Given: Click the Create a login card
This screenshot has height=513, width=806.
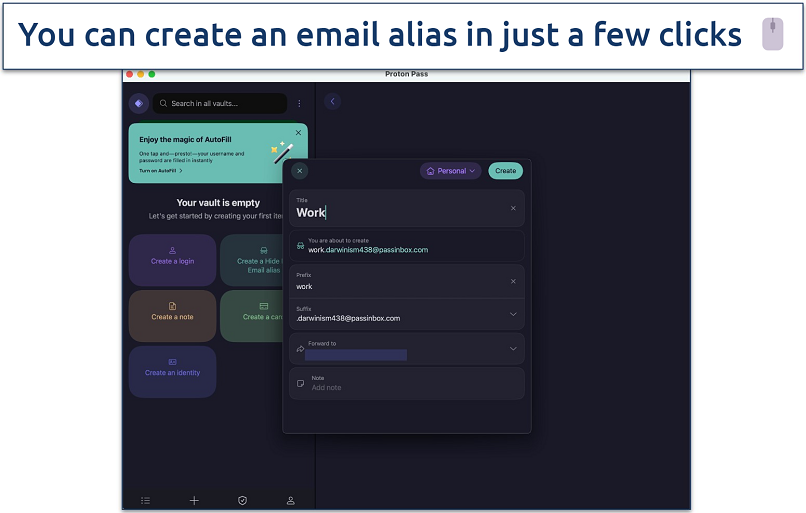Looking at the screenshot, I should [172, 260].
